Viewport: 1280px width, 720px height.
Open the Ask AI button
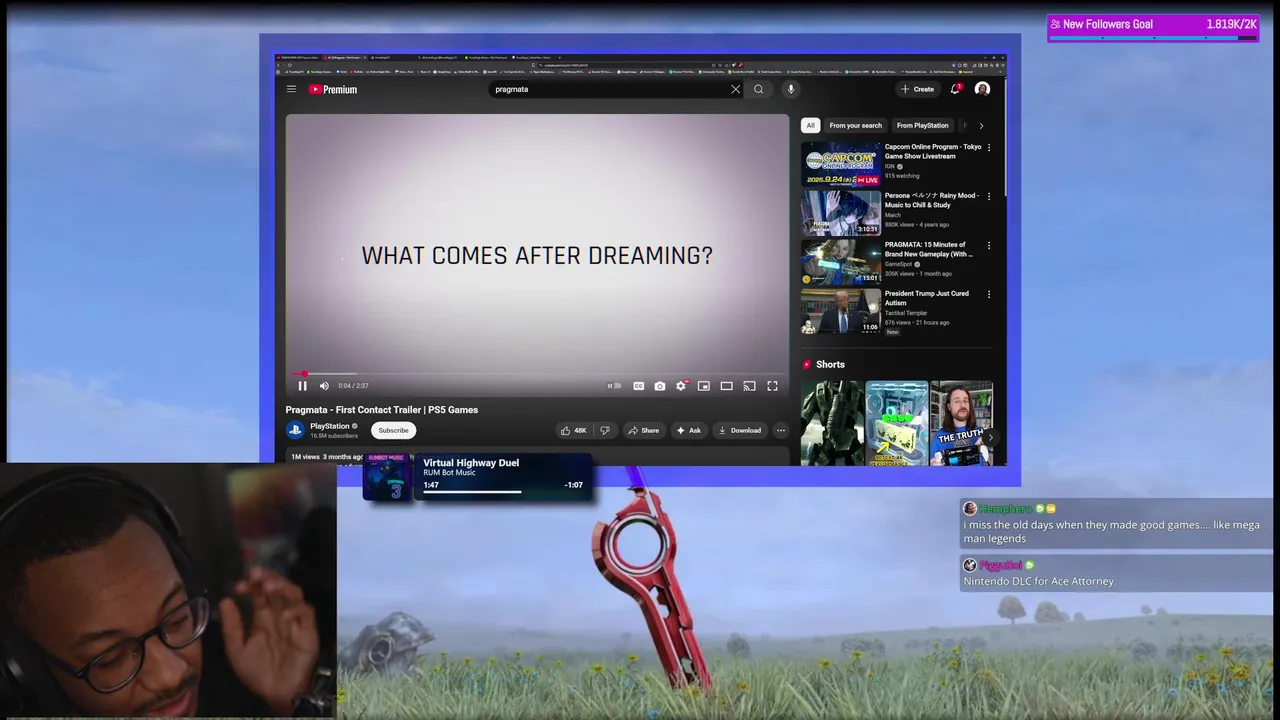coord(689,430)
